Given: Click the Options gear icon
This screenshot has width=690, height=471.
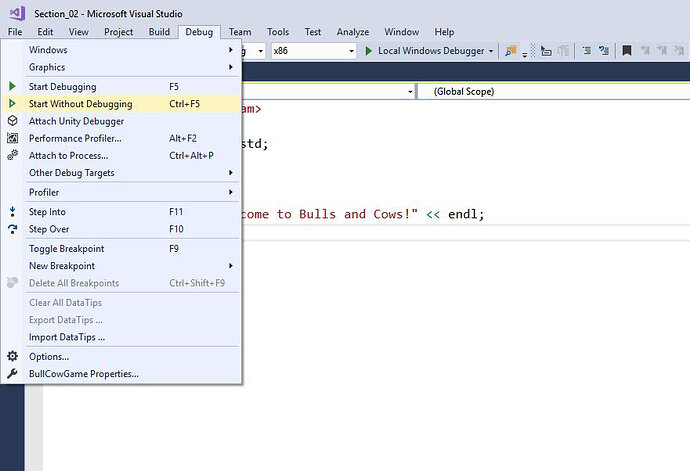Looking at the screenshot, I should [12, 356].
